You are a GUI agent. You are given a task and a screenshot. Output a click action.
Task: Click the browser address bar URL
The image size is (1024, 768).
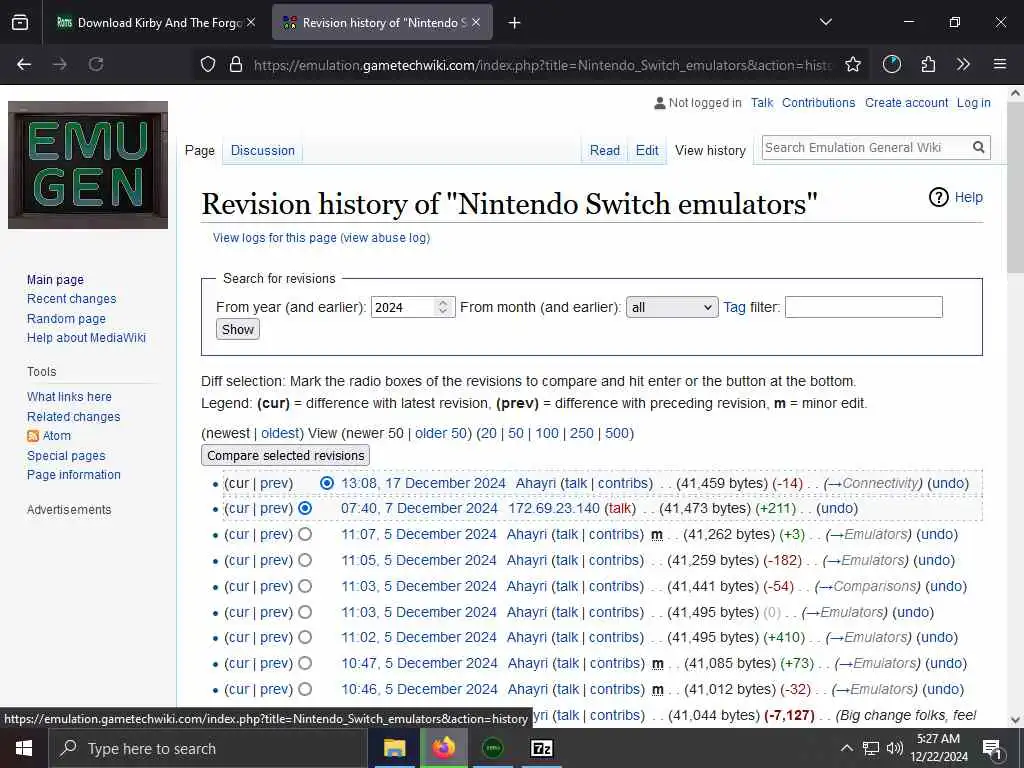(x=542, y=65)
